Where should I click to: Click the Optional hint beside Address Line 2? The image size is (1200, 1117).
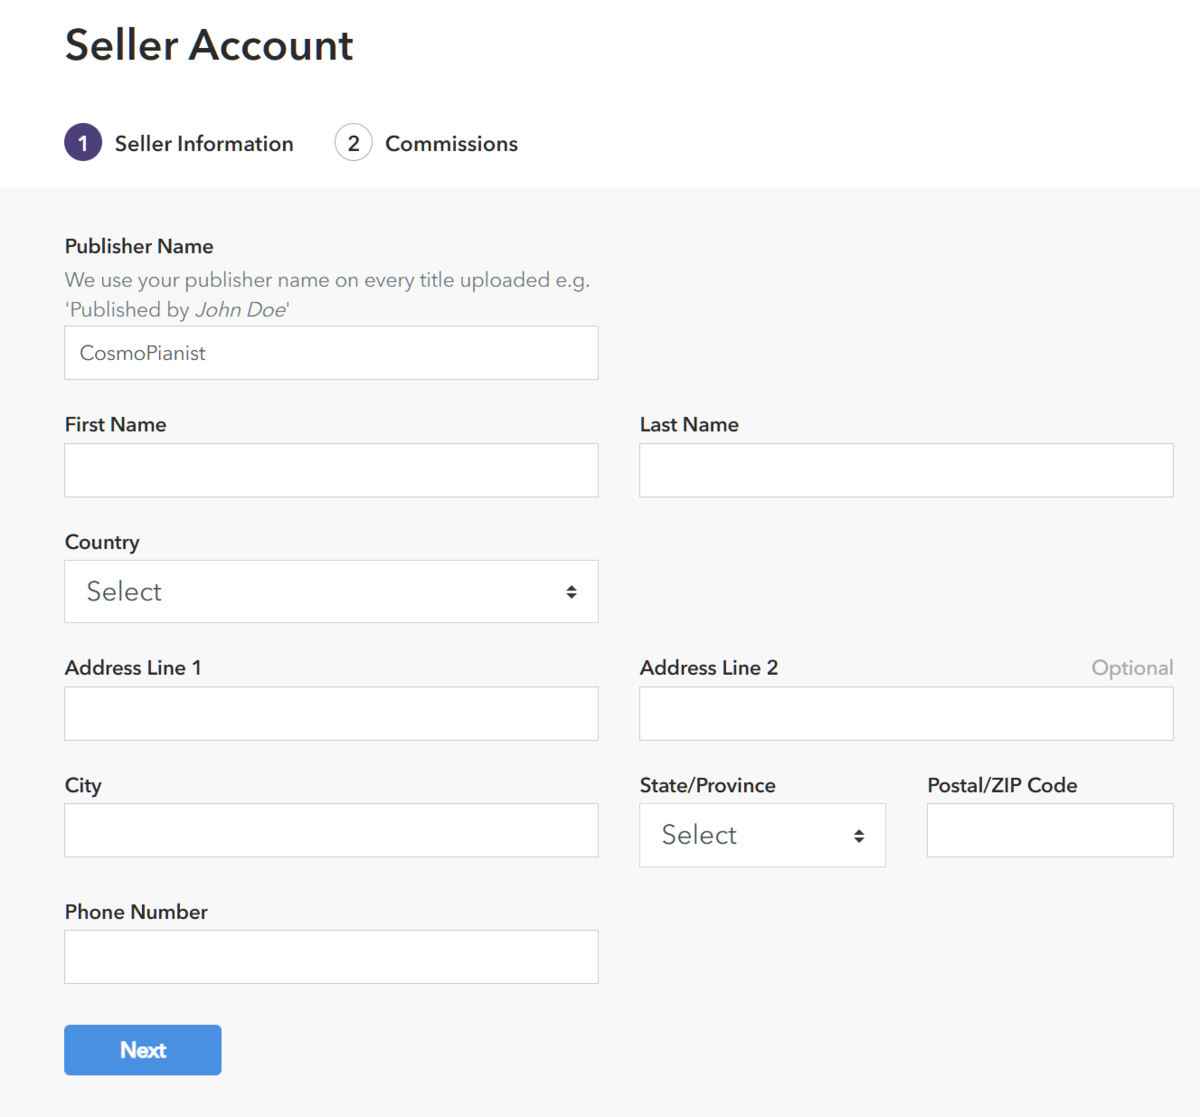point(1132,668)
